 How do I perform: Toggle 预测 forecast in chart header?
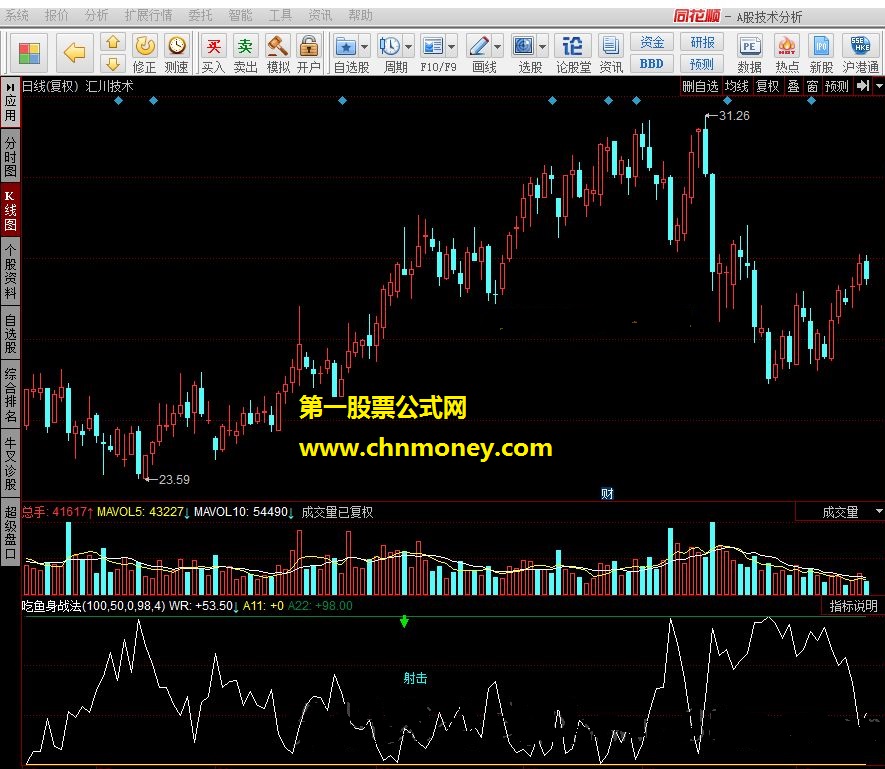coord(836,86)
